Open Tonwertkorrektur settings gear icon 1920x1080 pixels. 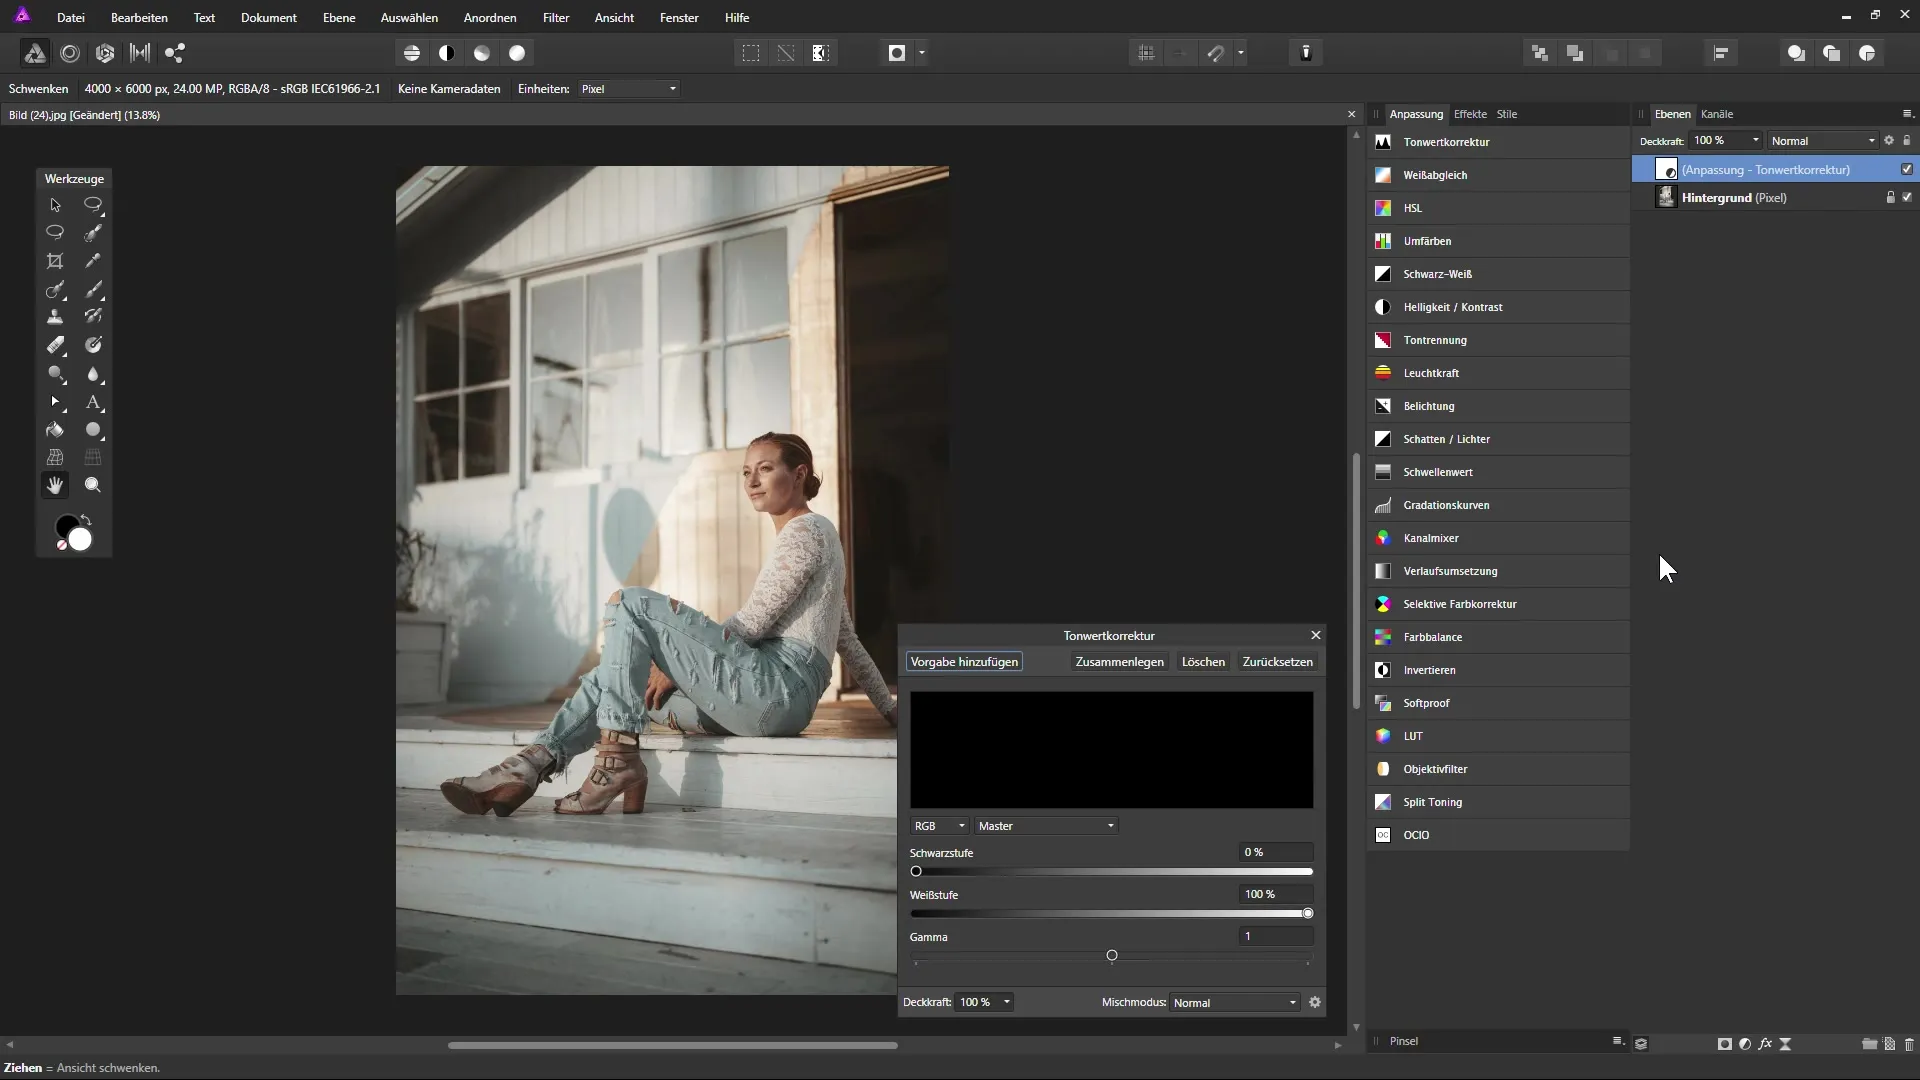point(1315,1002)
